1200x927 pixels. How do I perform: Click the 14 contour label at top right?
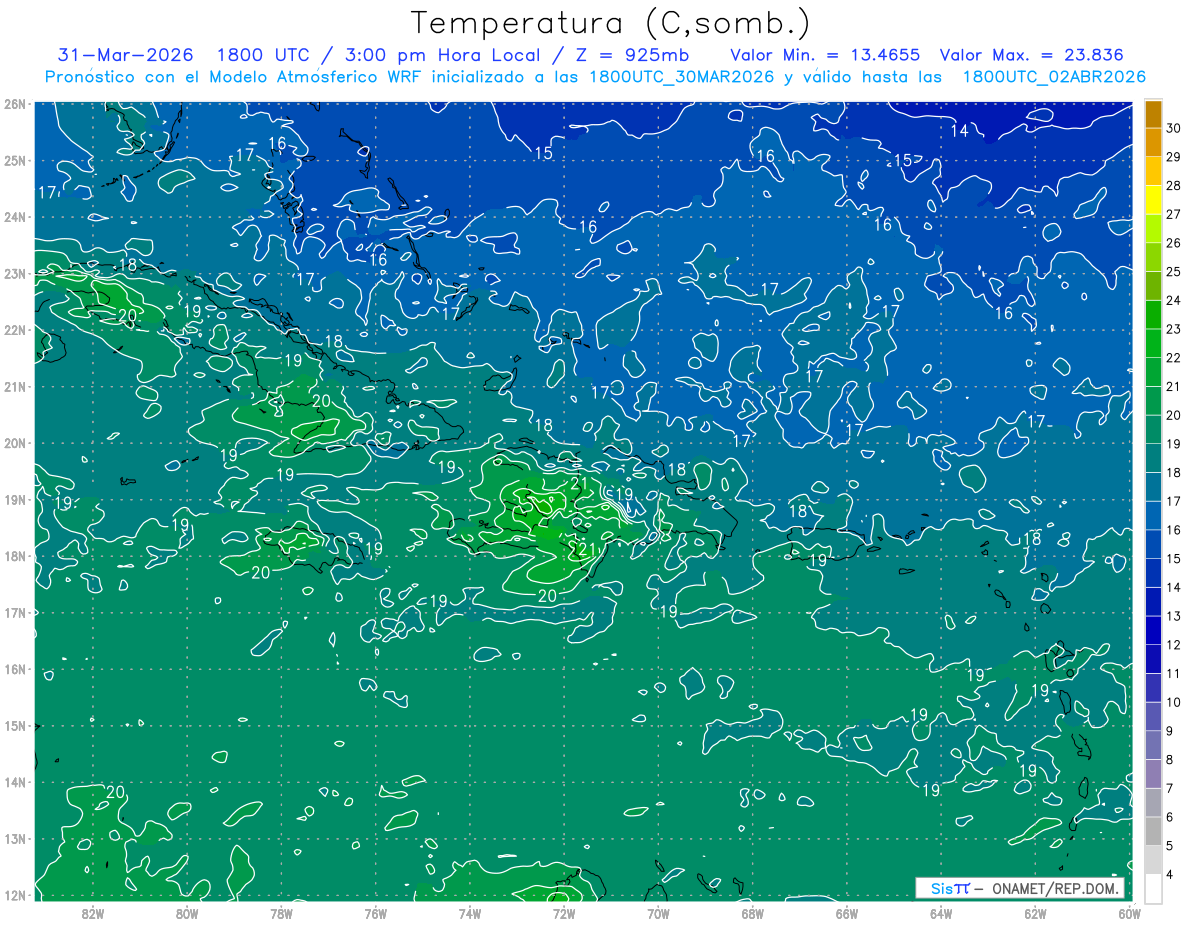tap(959, 132)
